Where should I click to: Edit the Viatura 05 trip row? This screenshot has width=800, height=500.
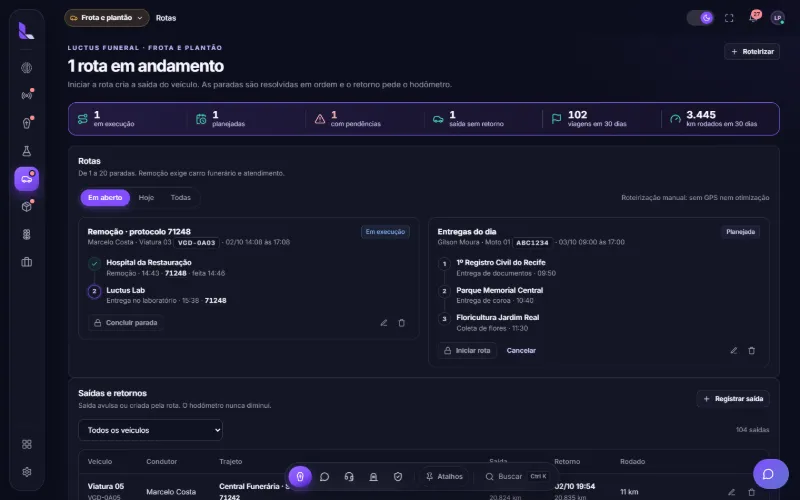(x=732, y=492)
